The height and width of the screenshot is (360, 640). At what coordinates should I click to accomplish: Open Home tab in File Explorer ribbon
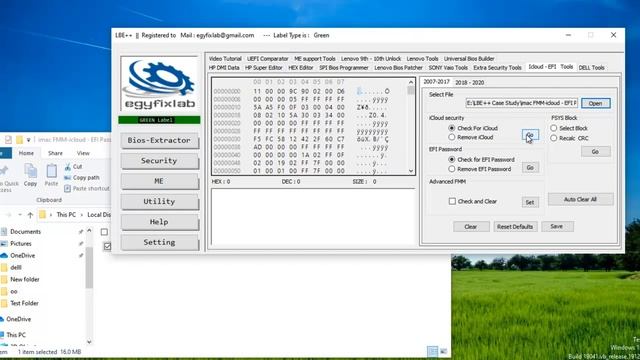click(26, 153)
